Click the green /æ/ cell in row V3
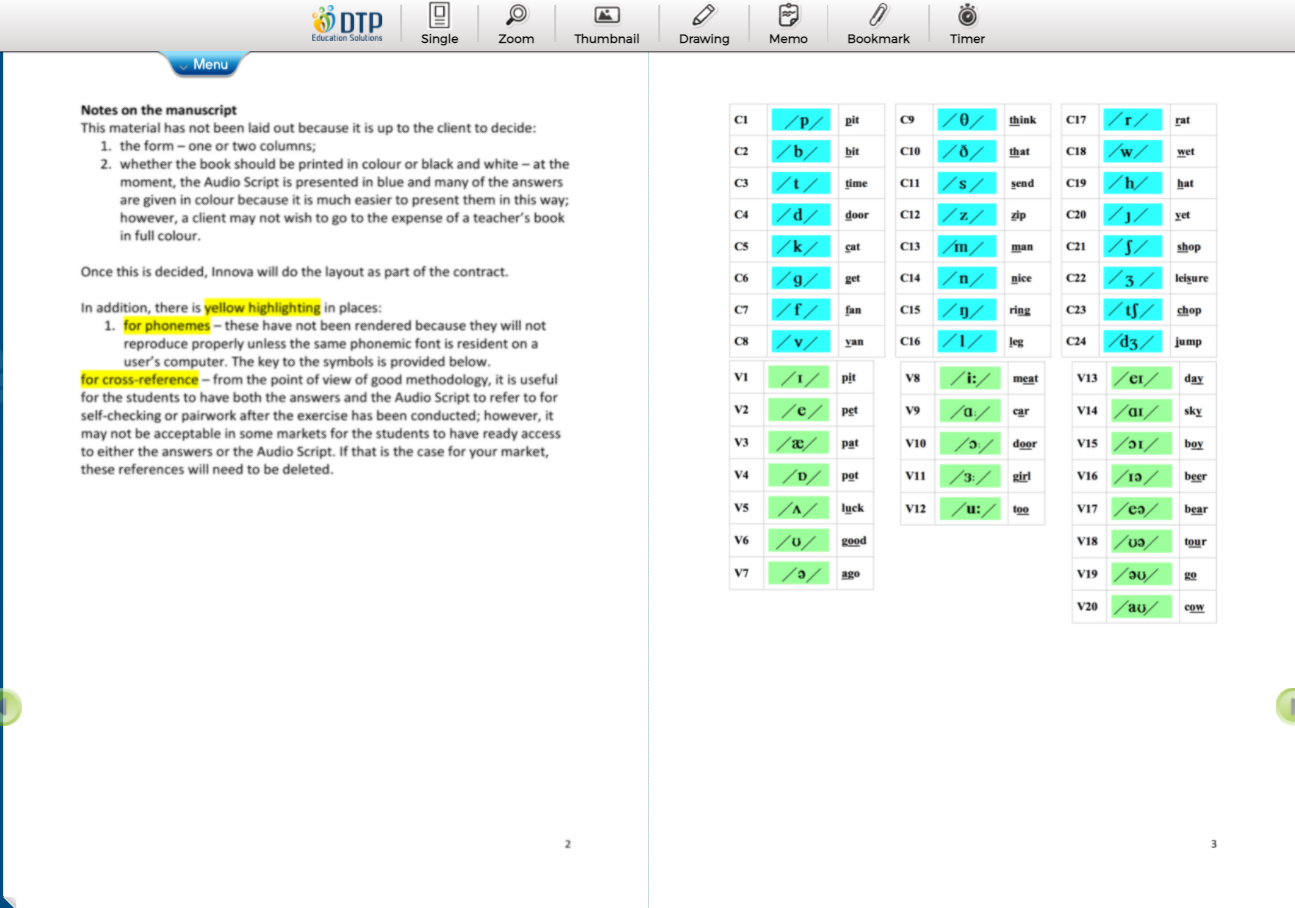Screen dimensions: 1295x908 pos(798,443)
